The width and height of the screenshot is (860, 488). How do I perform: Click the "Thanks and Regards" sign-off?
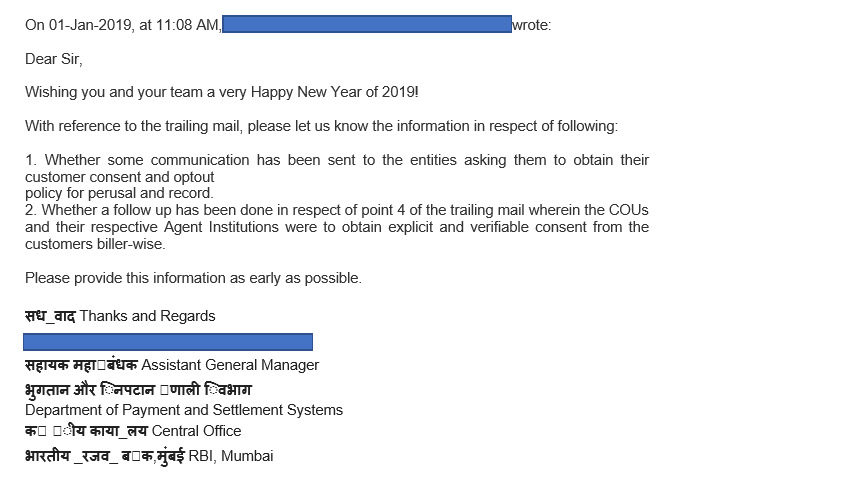tap(147, 316)
